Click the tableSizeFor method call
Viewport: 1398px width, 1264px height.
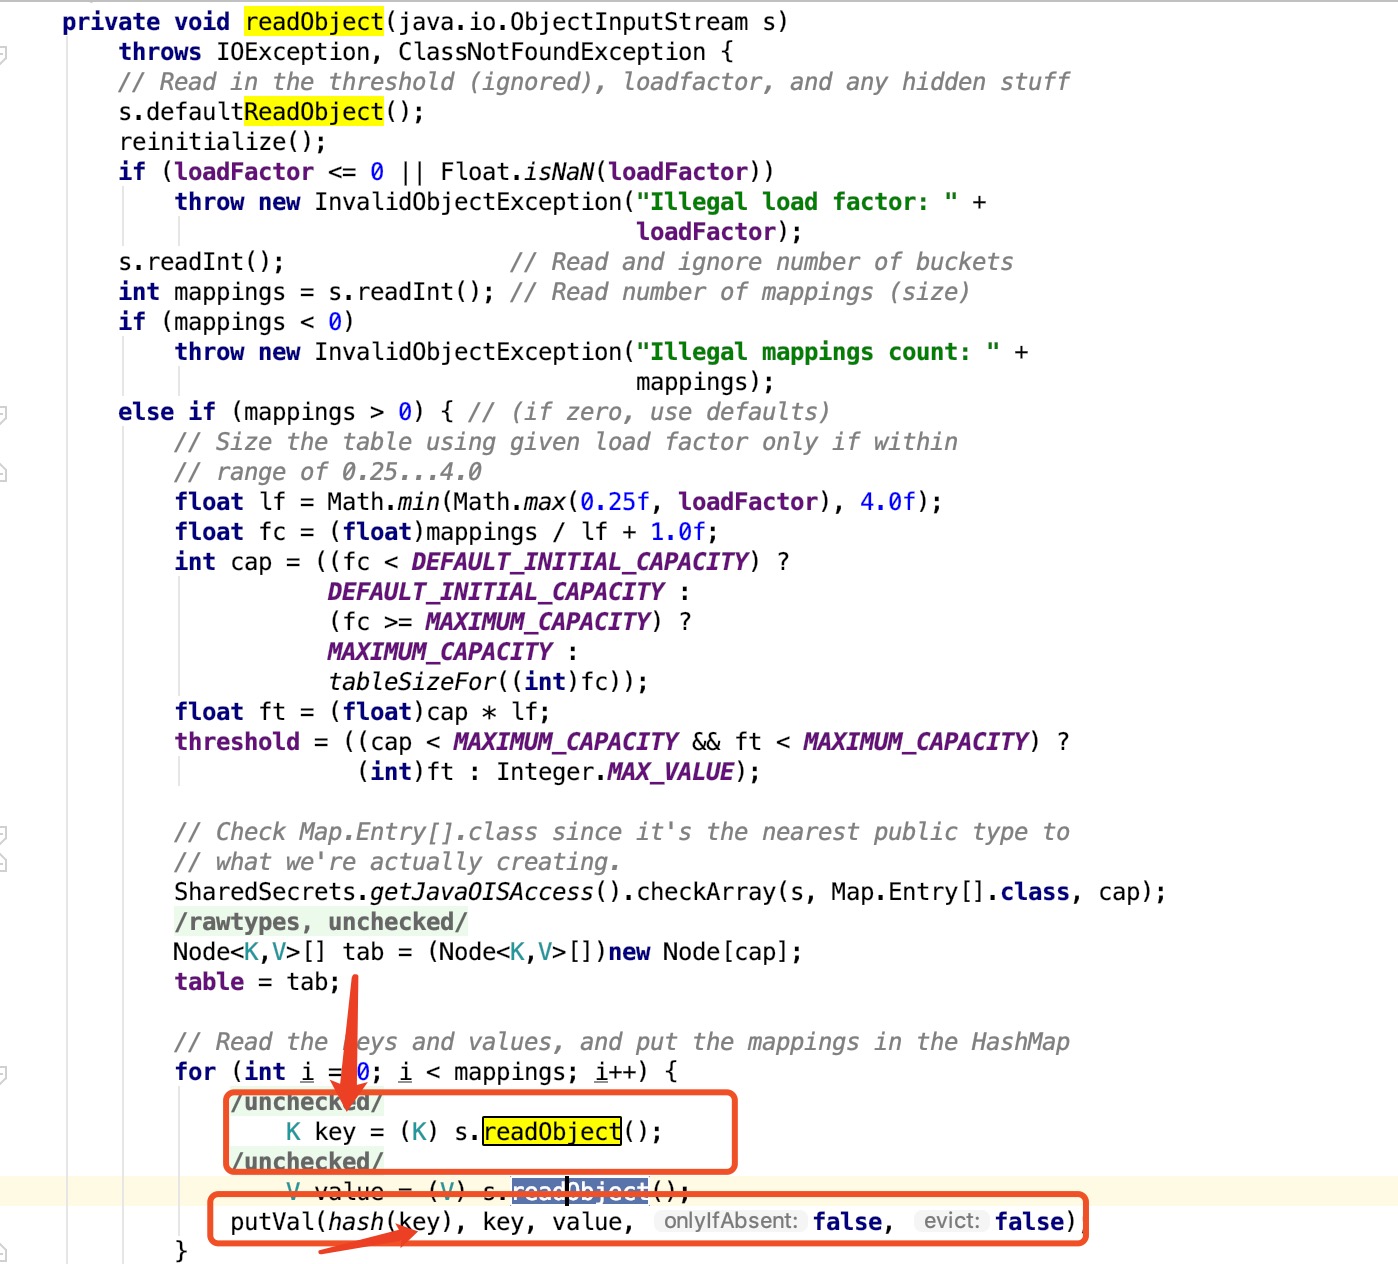coord(412,682)
